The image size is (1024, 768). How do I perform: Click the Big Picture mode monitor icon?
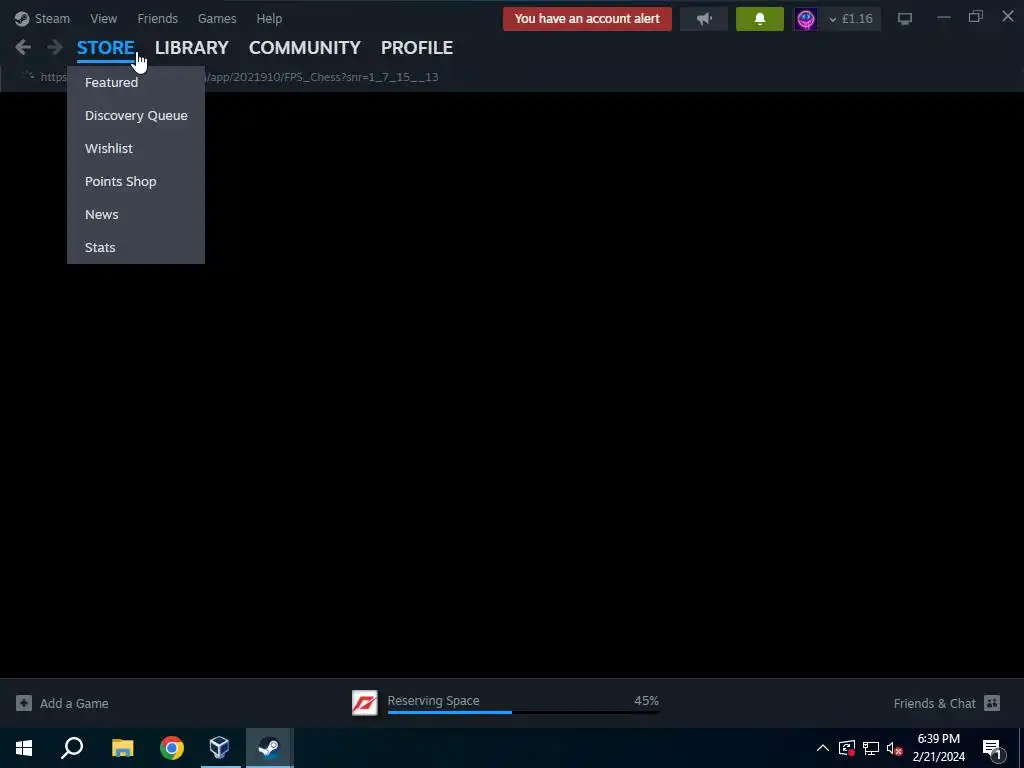coord(904,19)
